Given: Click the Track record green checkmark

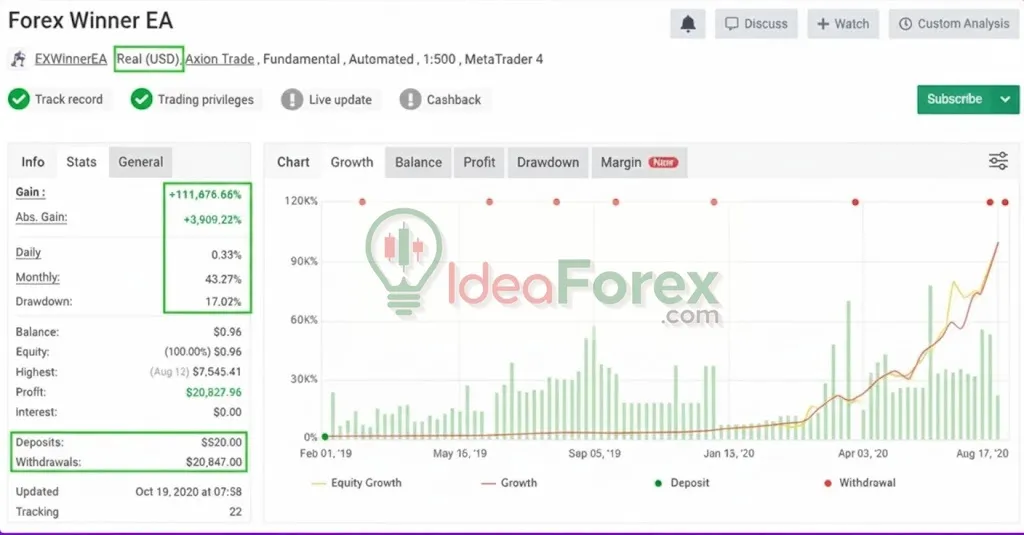Looking at the screenshot, I should [x=19, y=99].
